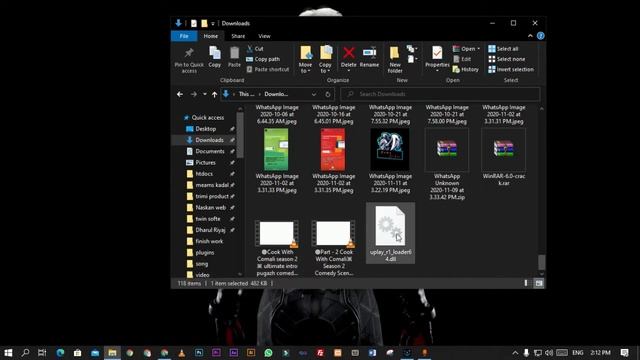Select Part - 2 Cook With Comali video
Image resolution: width=640 pixels, height=360 pixels.
[x=333, y=248]
